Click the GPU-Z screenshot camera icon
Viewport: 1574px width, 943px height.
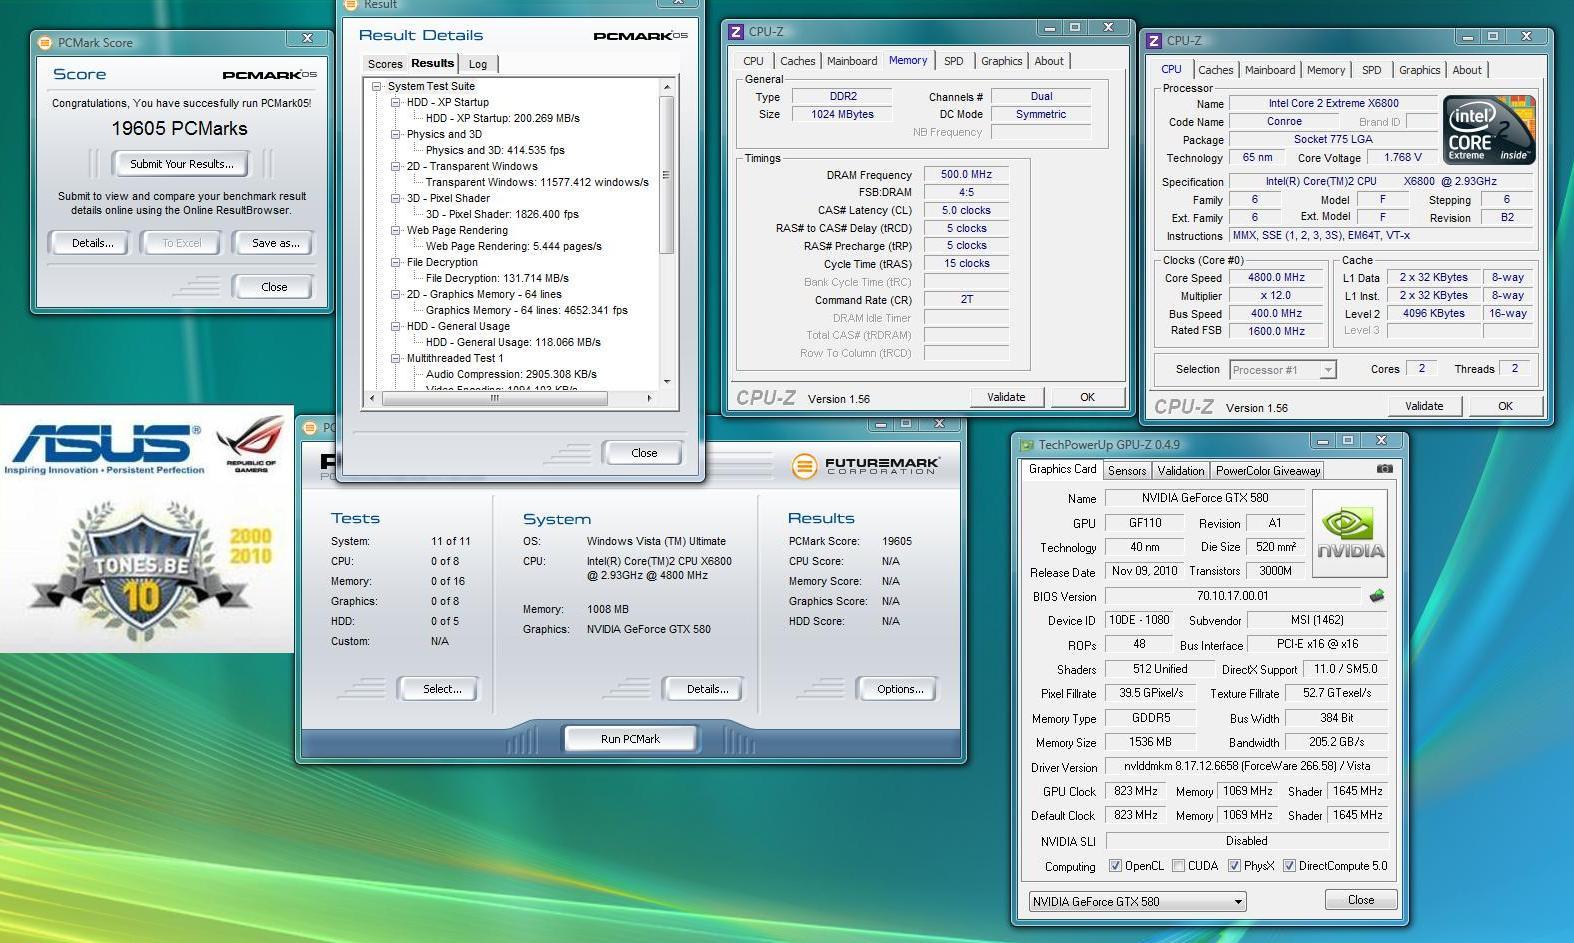1384,469
